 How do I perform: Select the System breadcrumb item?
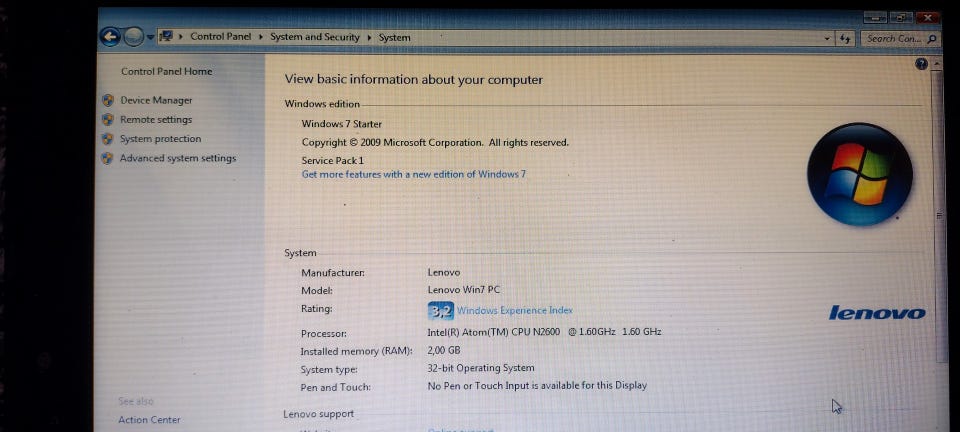(394, 38)
